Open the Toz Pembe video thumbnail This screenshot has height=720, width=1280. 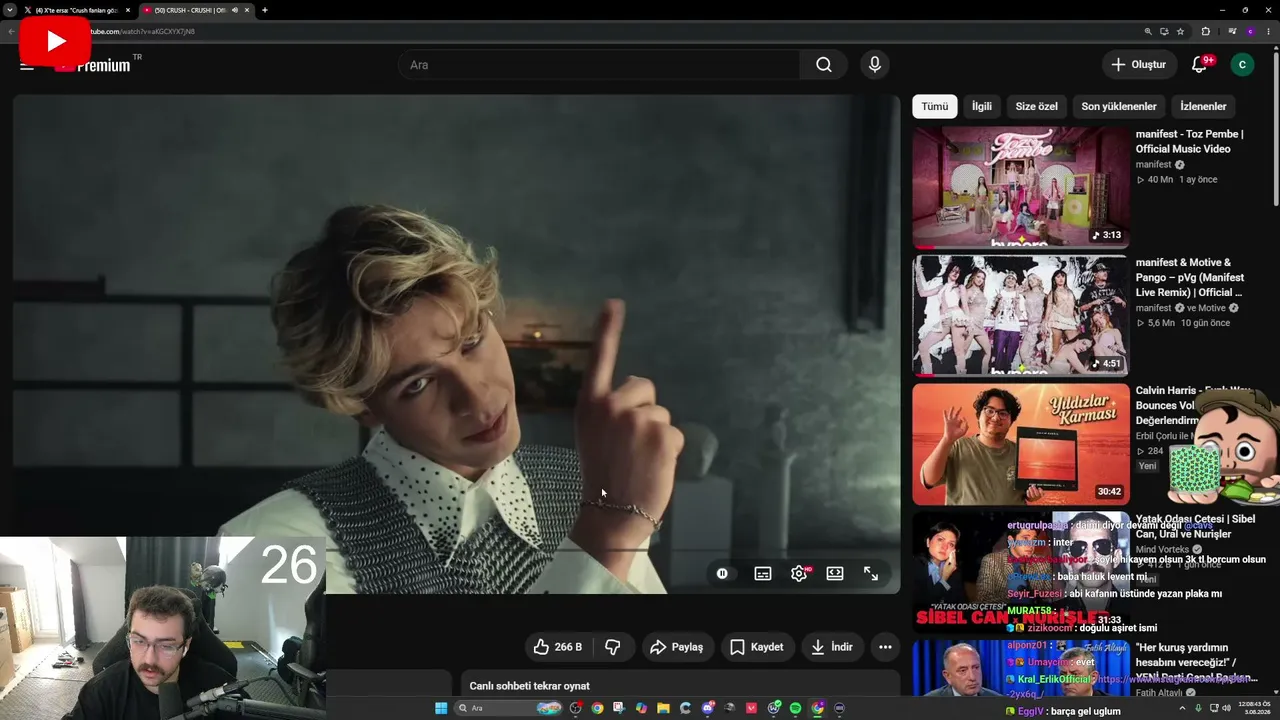pos(1021,187)
